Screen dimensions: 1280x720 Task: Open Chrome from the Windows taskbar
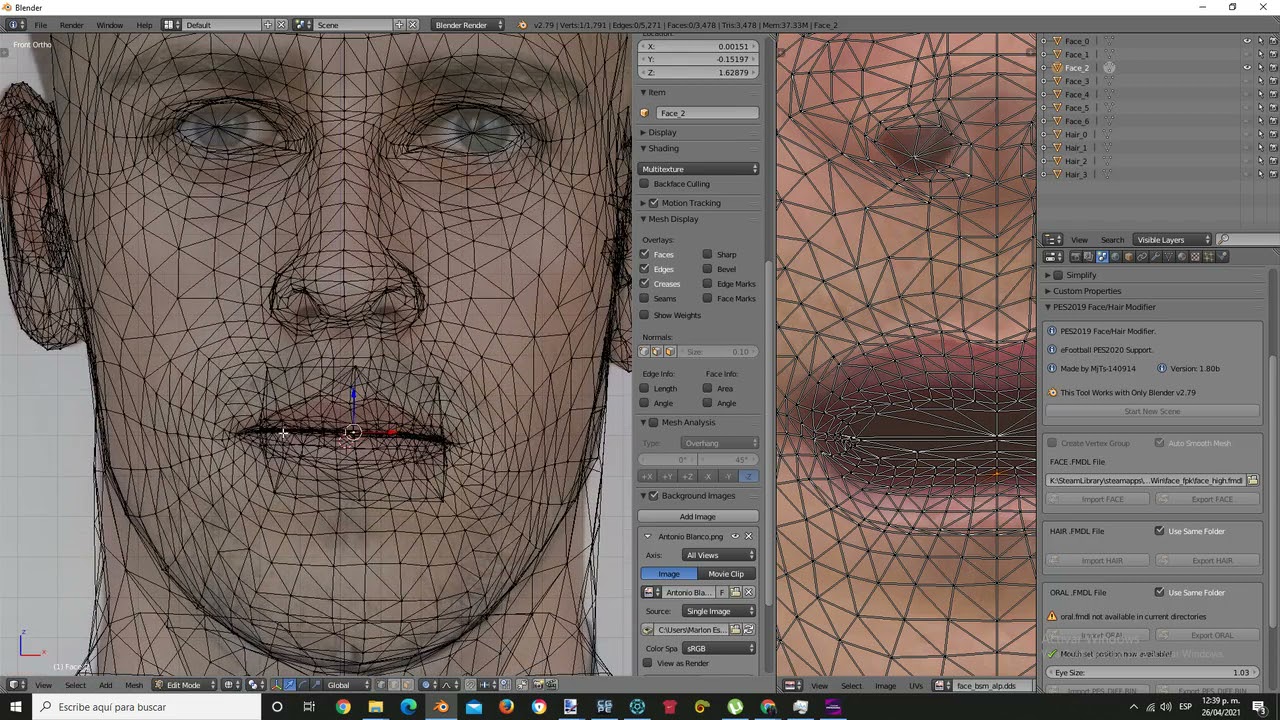coord(343,707)
